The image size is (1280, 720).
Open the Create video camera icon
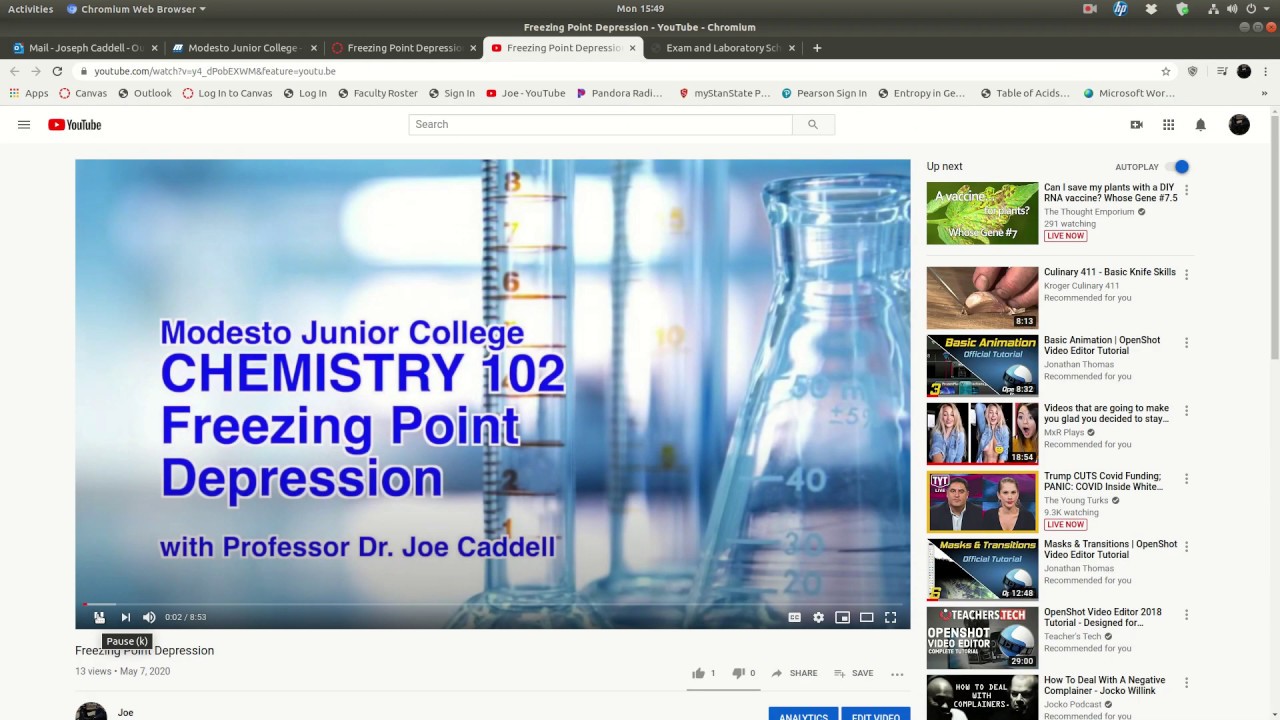coord(1136,125)
